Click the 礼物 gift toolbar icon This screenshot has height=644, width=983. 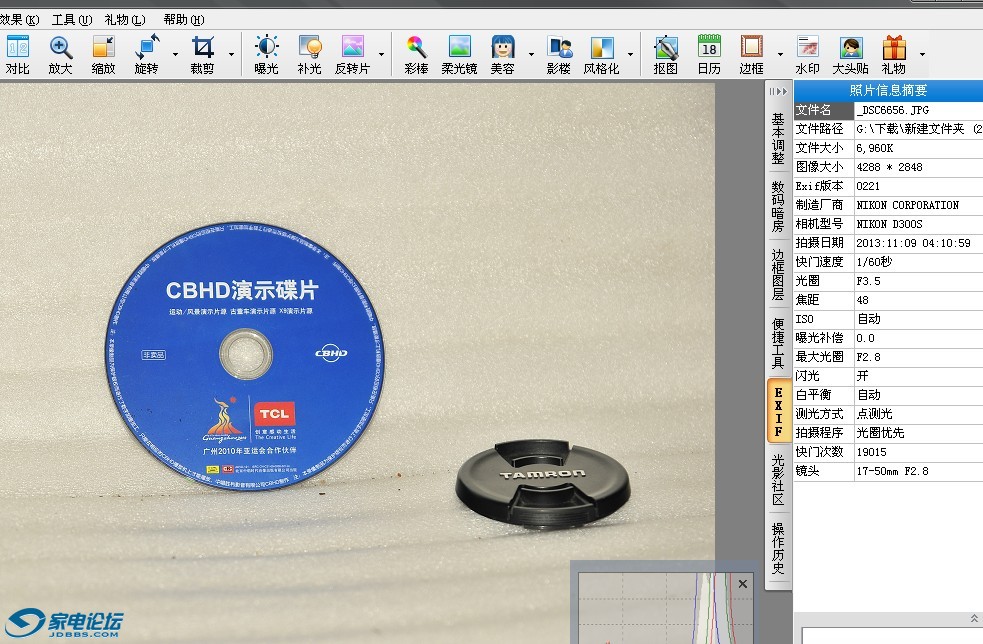point(894,55)
